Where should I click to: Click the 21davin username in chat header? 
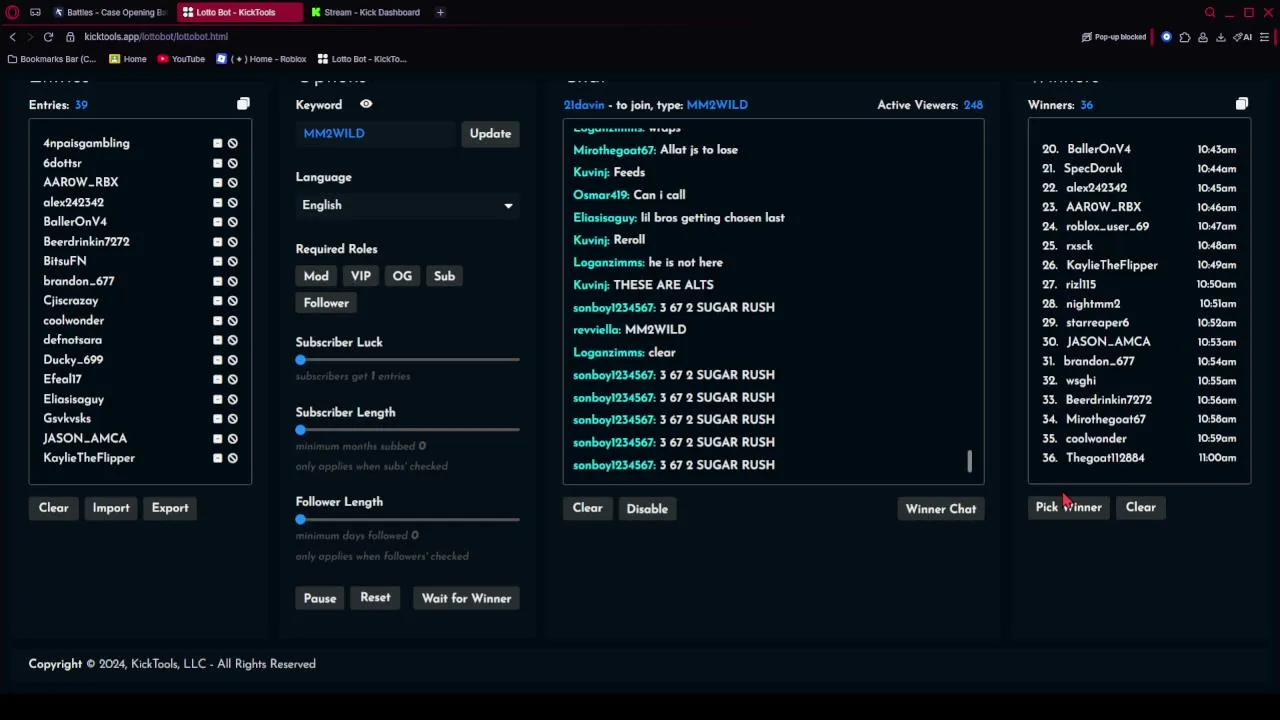584,105
